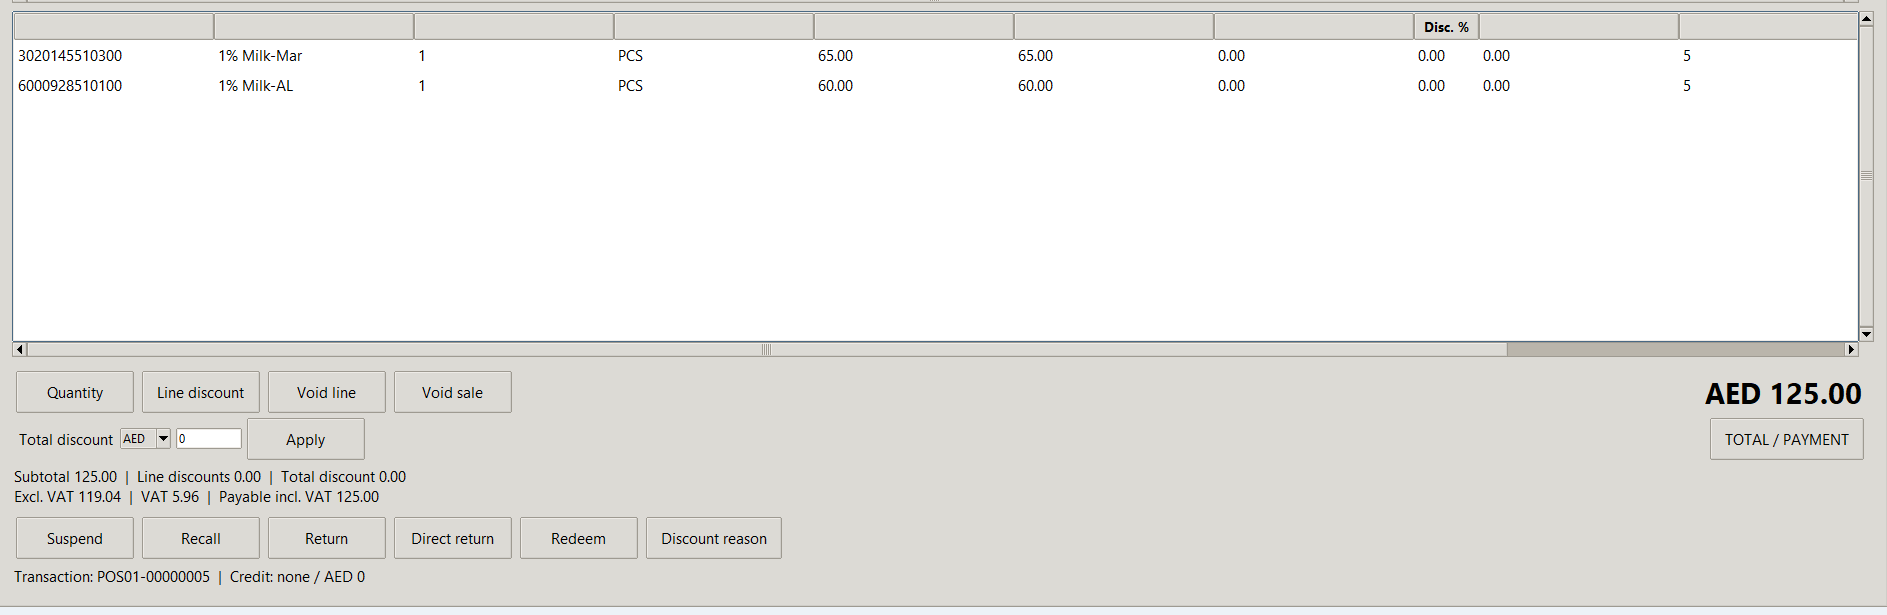Click Apply for total discount
This screenshot has height=615, width=1887.
pos(306,439)
